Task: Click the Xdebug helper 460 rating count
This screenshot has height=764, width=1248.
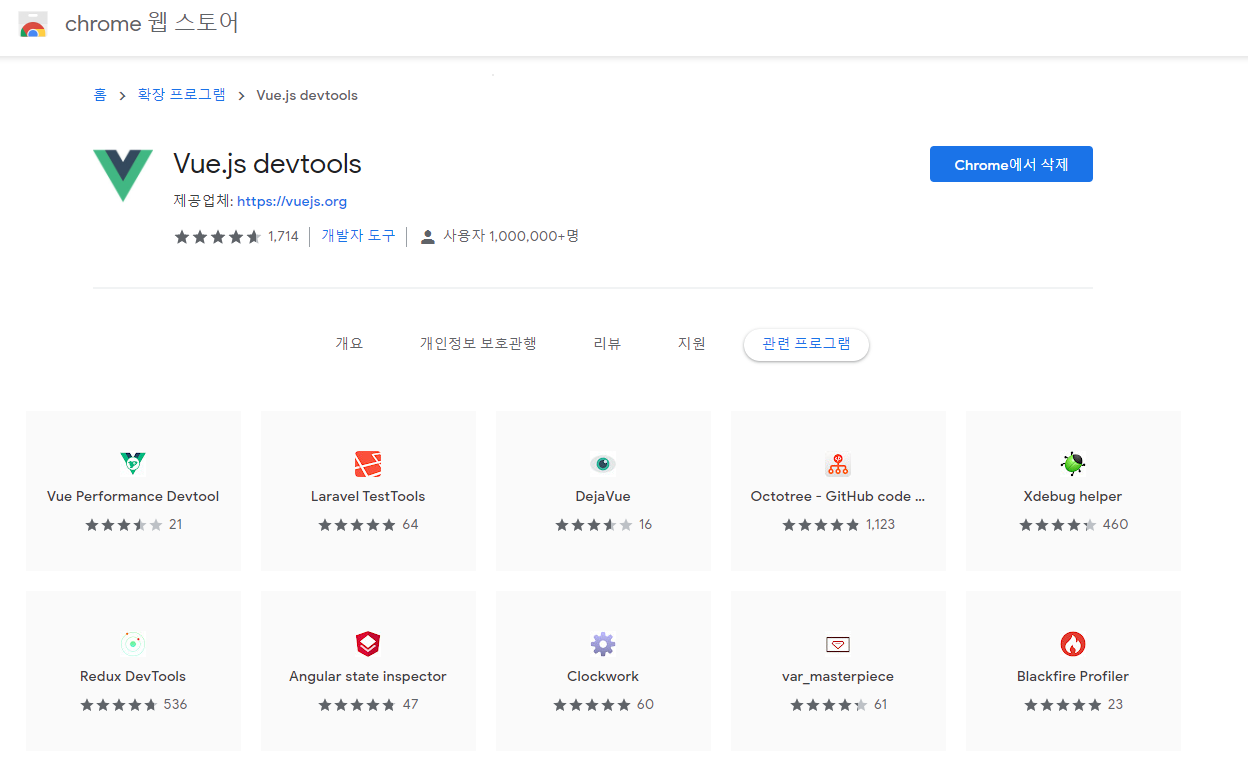Action: pos(1115,524)
